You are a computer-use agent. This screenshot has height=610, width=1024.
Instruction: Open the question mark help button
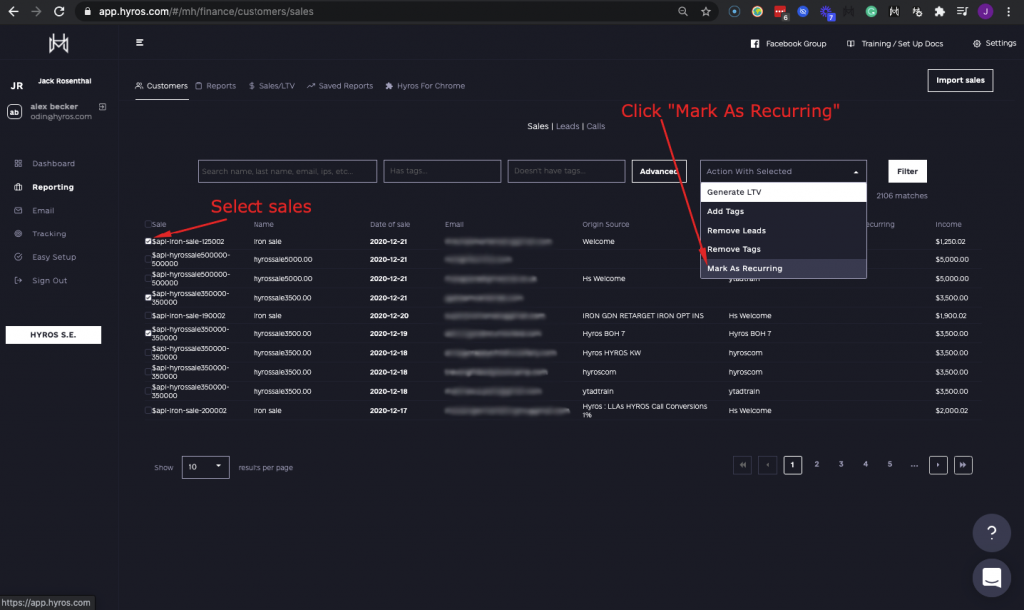(x=991, y=533)
